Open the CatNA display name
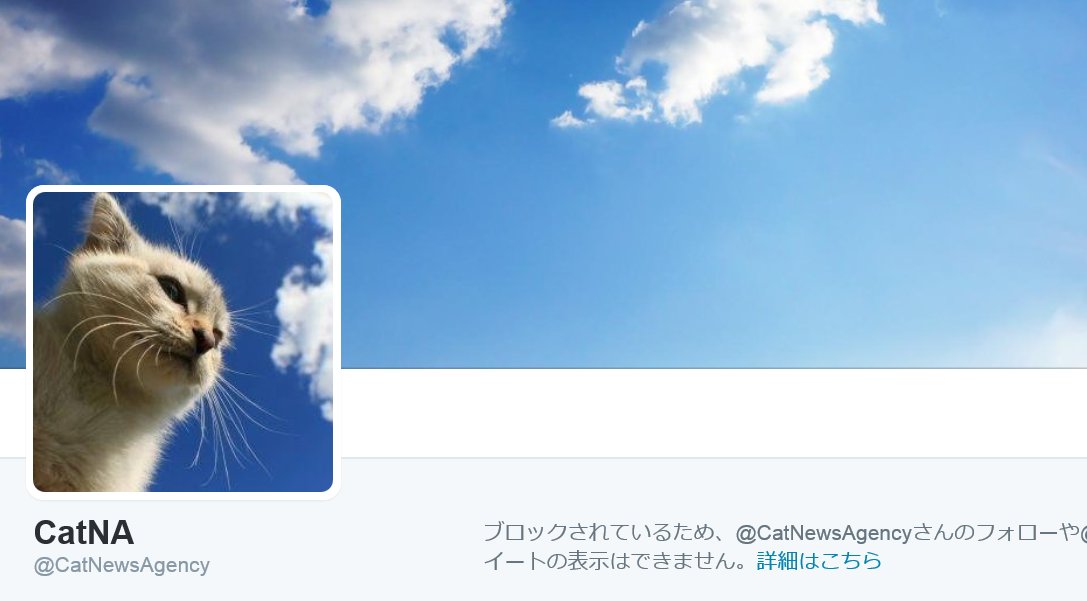Image resolution: width=1087 pixels, height=601 pixels. coord(84,532)
